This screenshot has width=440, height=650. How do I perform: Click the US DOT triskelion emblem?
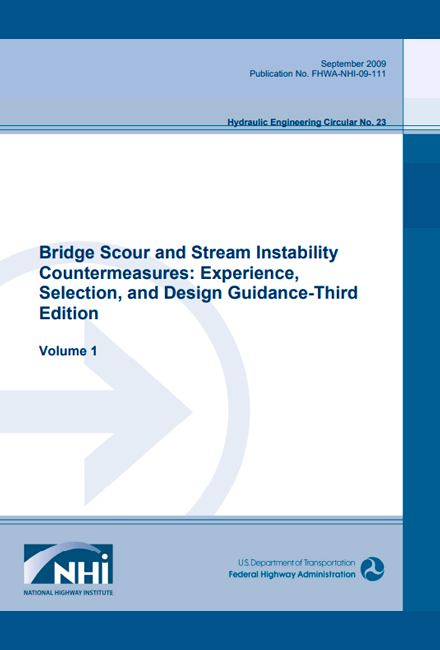click(x=372, y=569)
